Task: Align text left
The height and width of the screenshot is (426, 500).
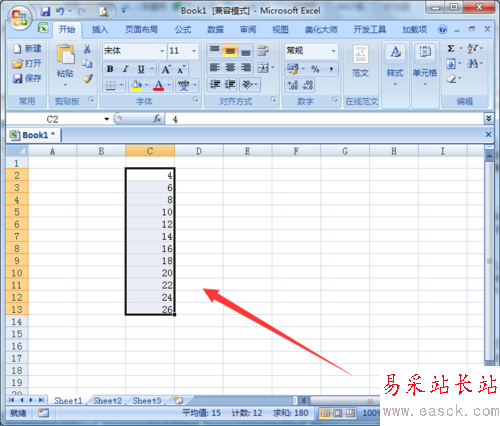Action: tap(214, 68)
